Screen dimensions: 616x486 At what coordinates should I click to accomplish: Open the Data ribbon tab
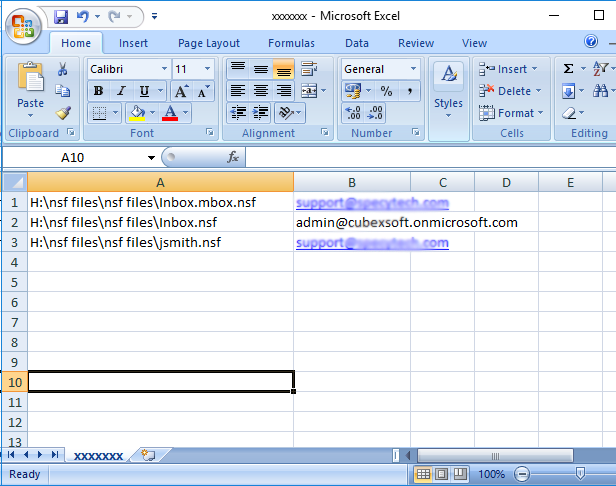(357, 43)
